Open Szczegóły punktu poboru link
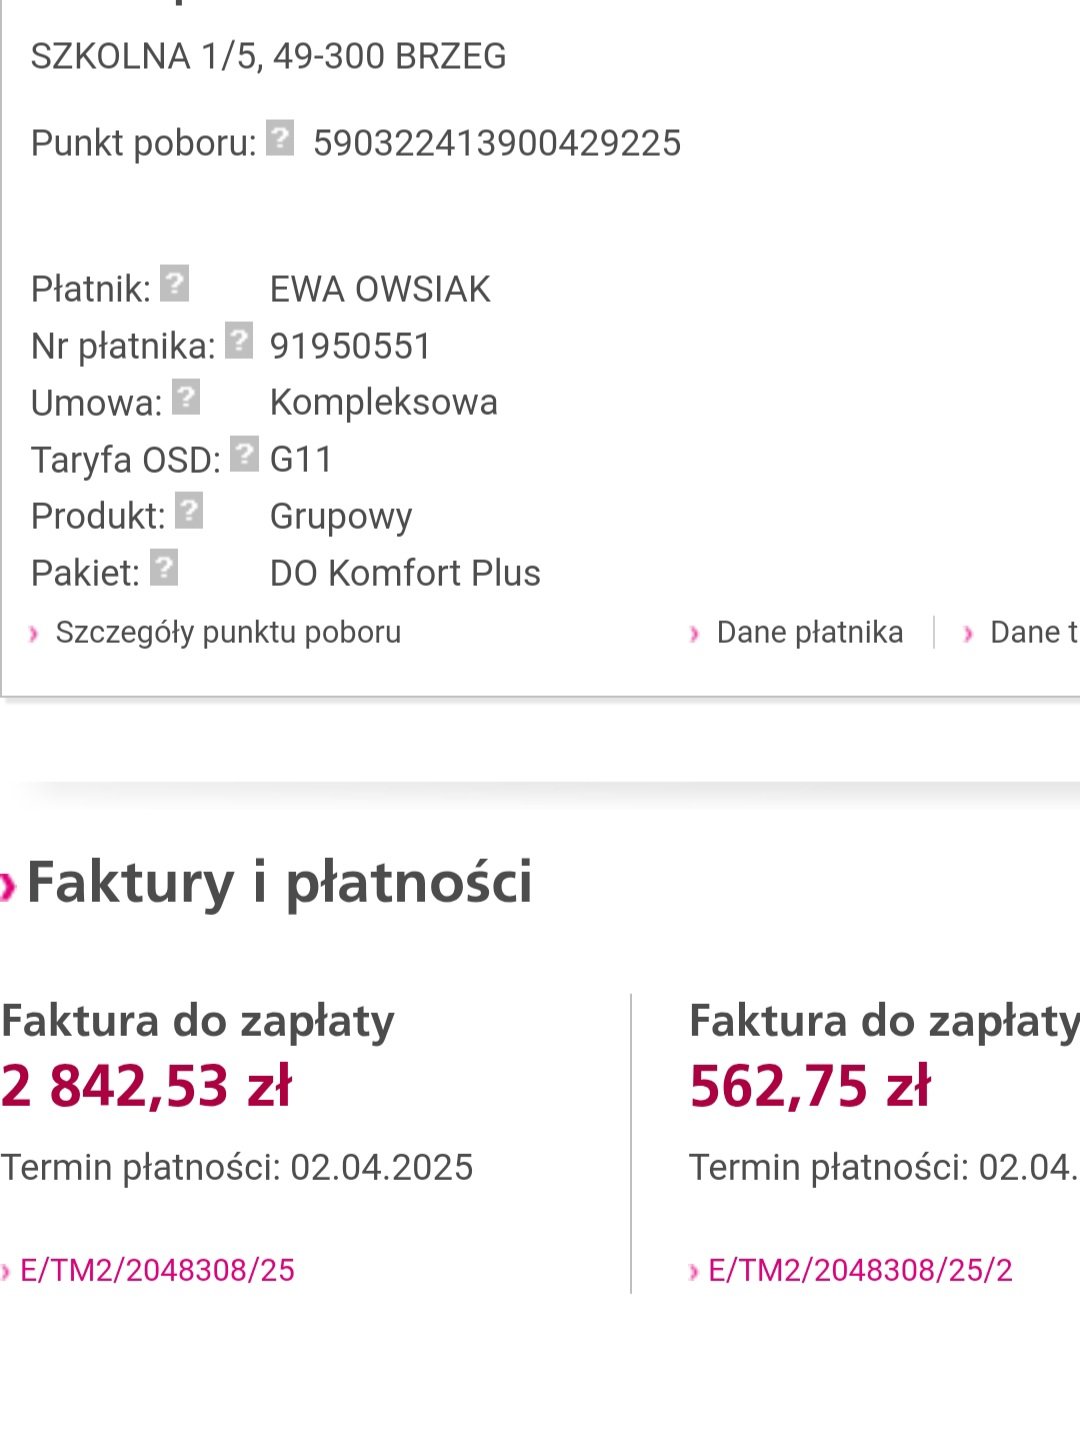 pos(228,632)
